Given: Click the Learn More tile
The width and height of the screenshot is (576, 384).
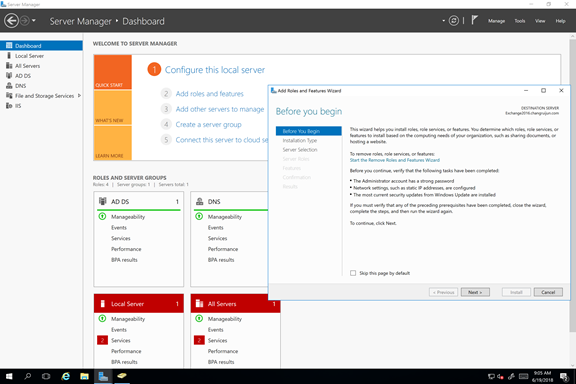Looking at the screenshot, I should click(x=112, y=143).
